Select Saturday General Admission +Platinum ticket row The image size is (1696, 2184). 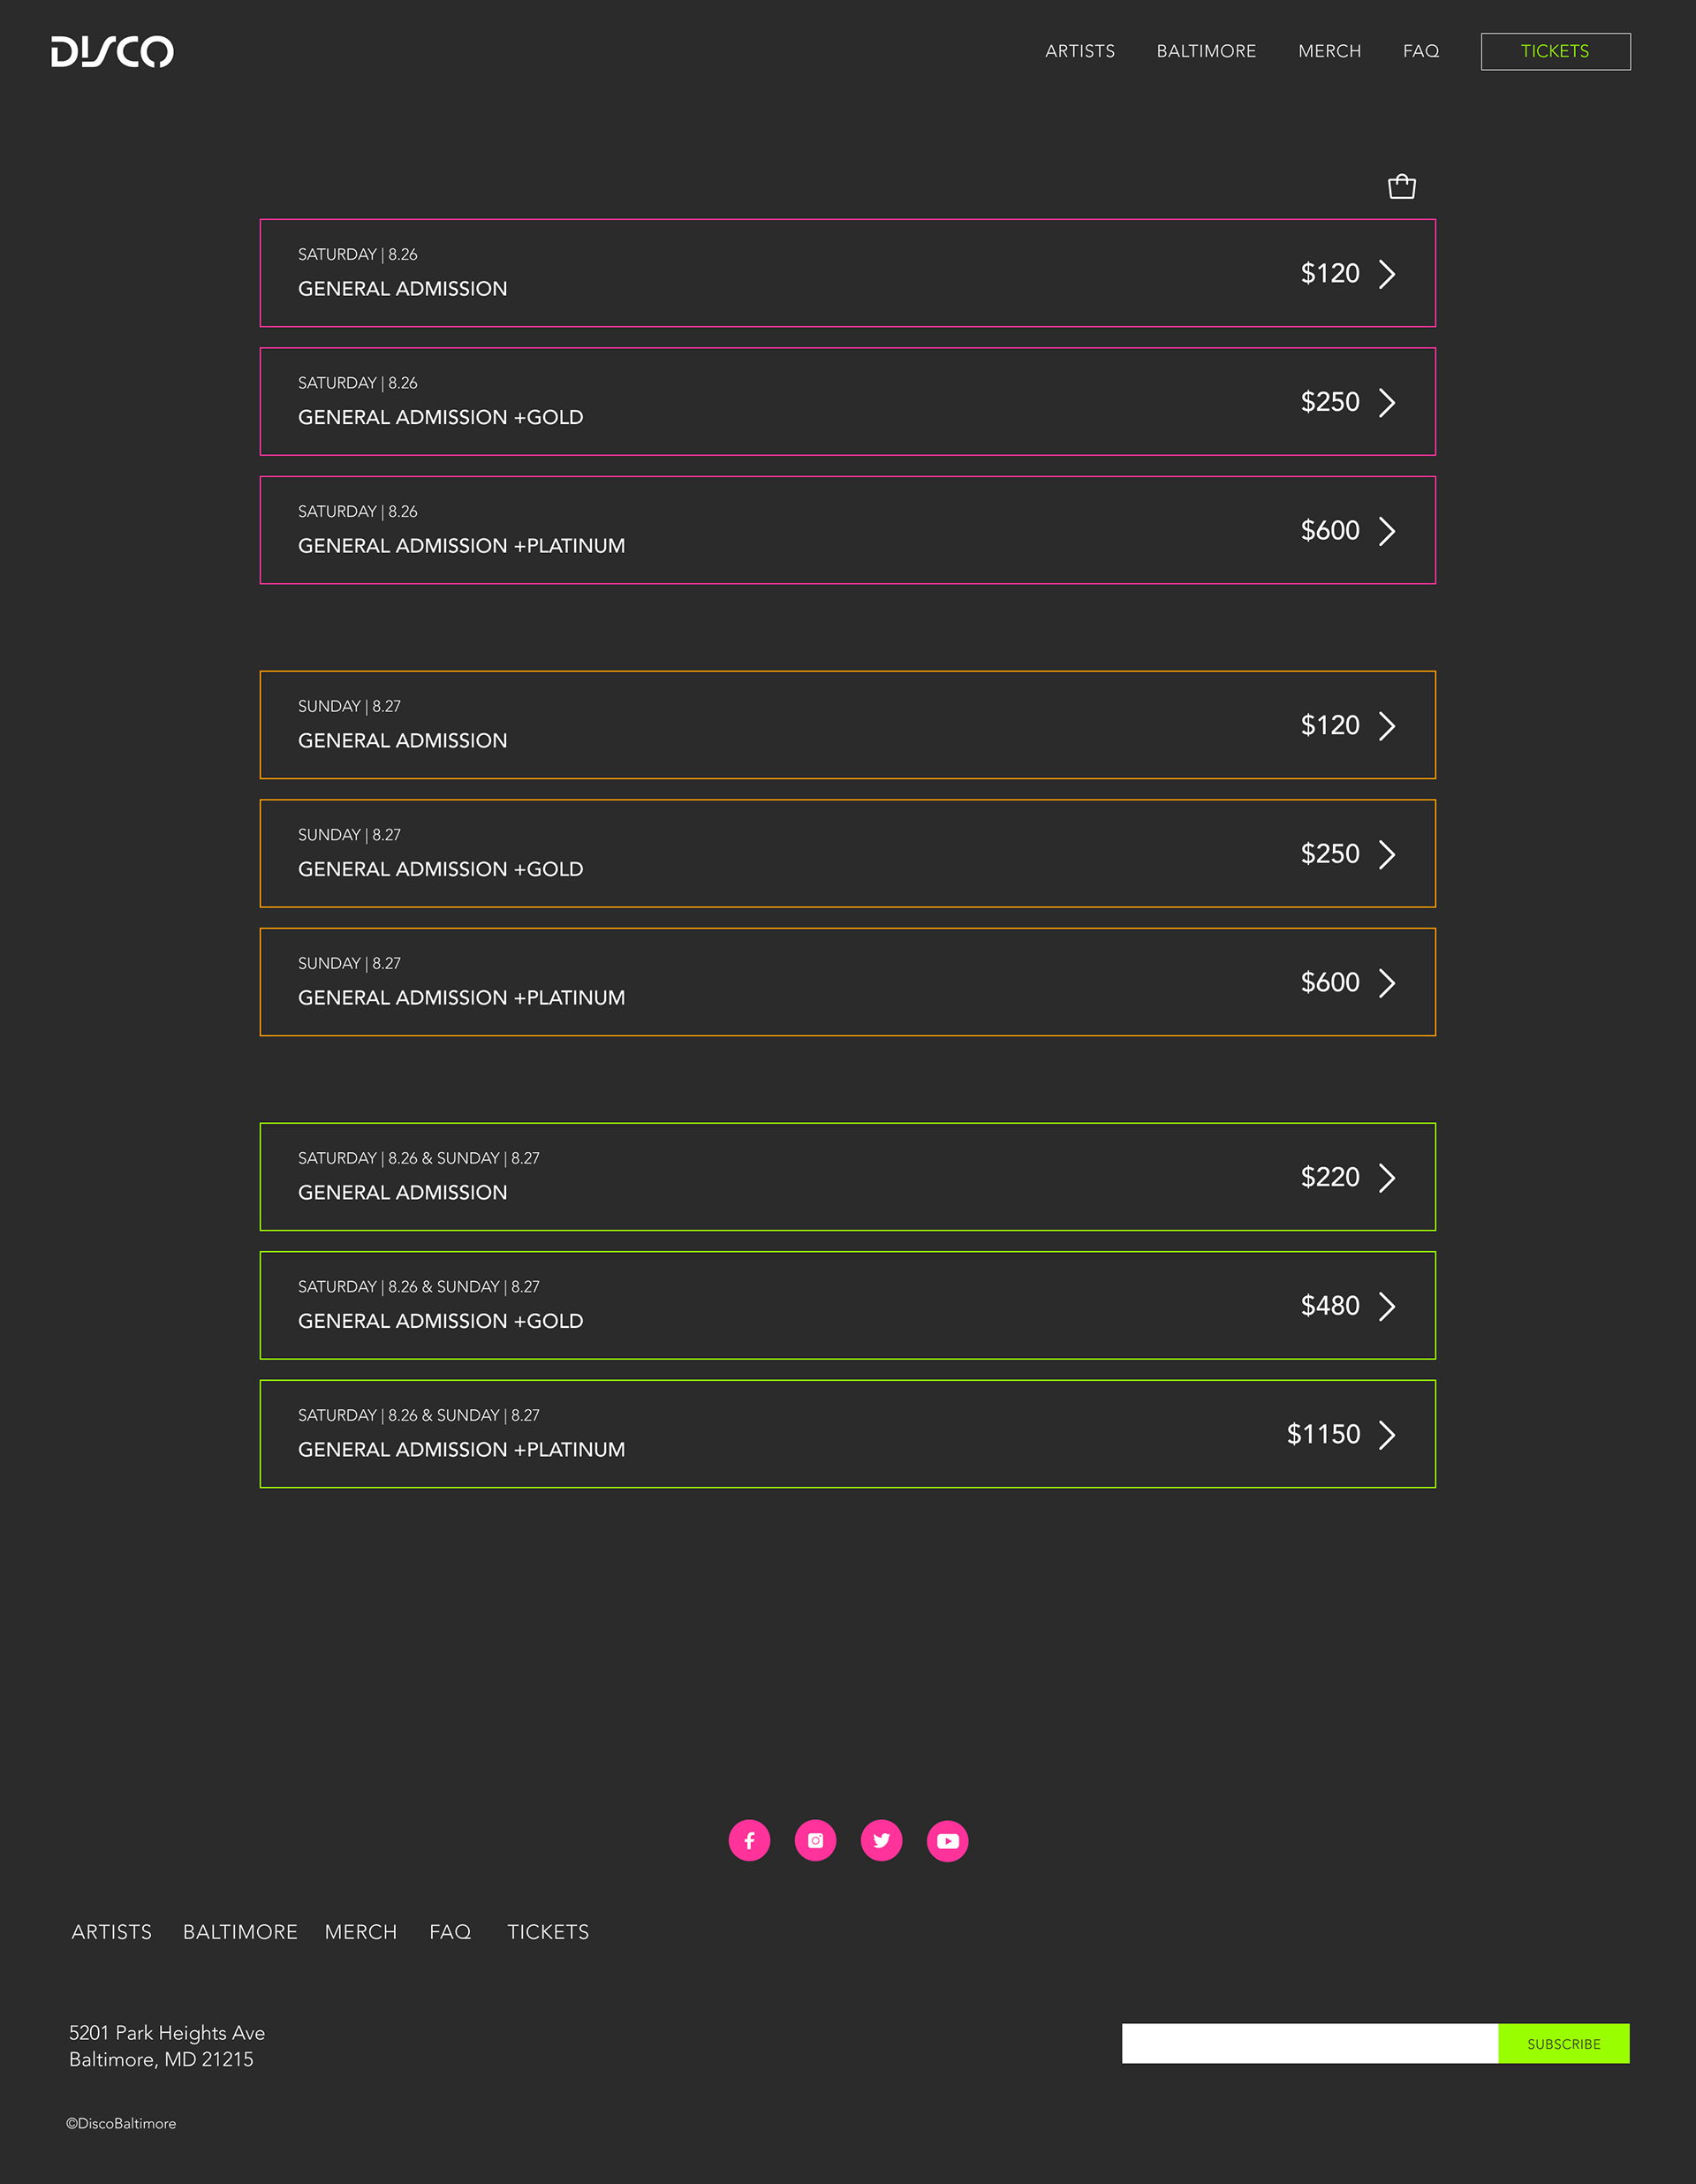(x=847, y=530)
